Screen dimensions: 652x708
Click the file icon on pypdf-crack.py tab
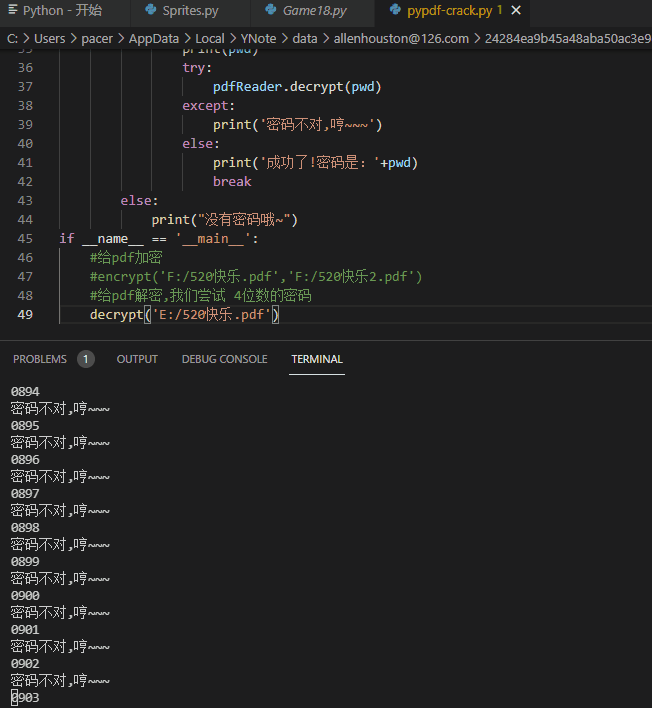click(x=395, y=11)
